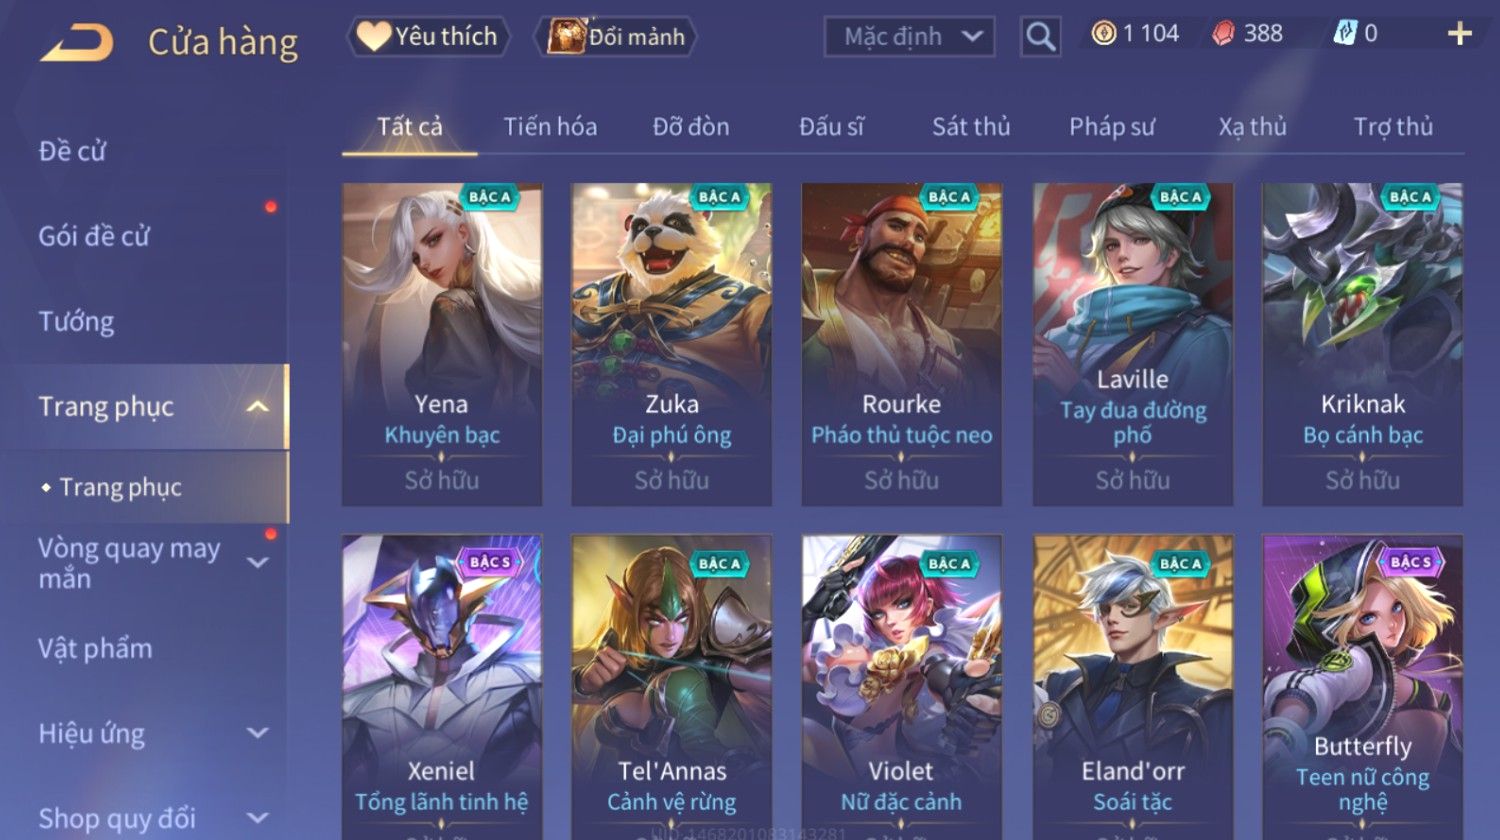
Task: Tap the plus icon to add currency
Action: 1459,34
